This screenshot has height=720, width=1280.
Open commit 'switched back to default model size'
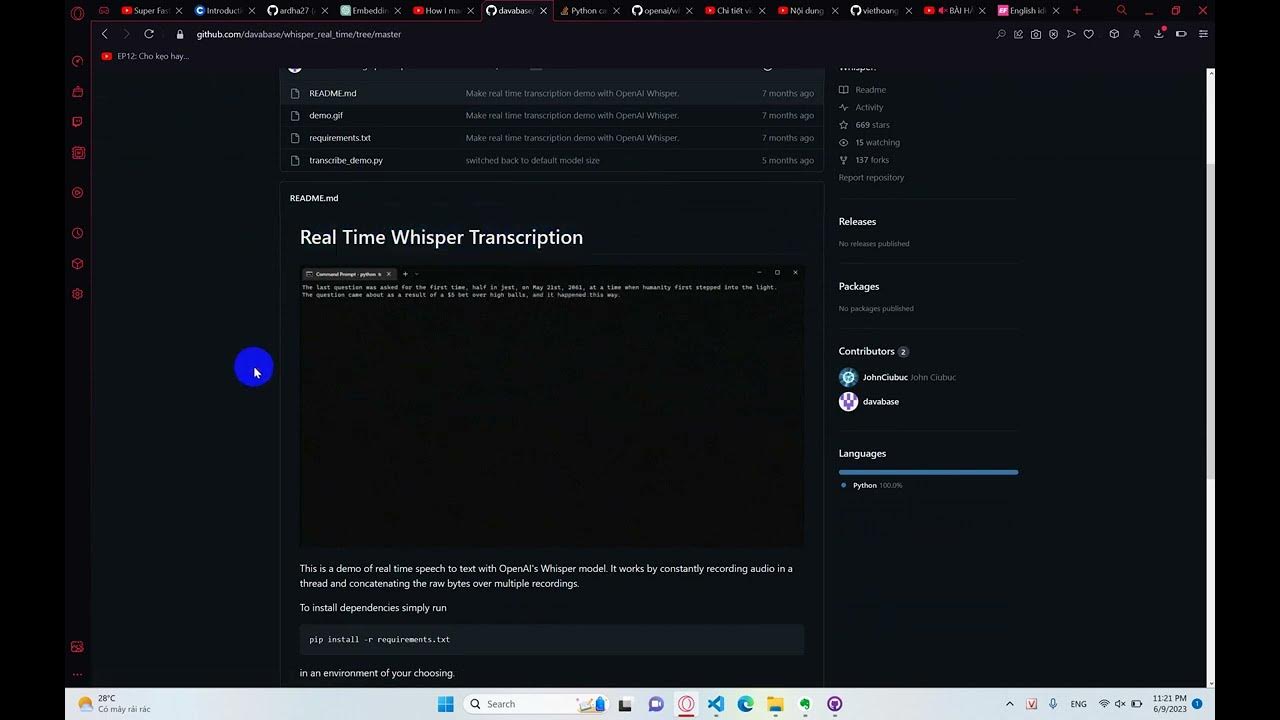(x=533, y=160)
